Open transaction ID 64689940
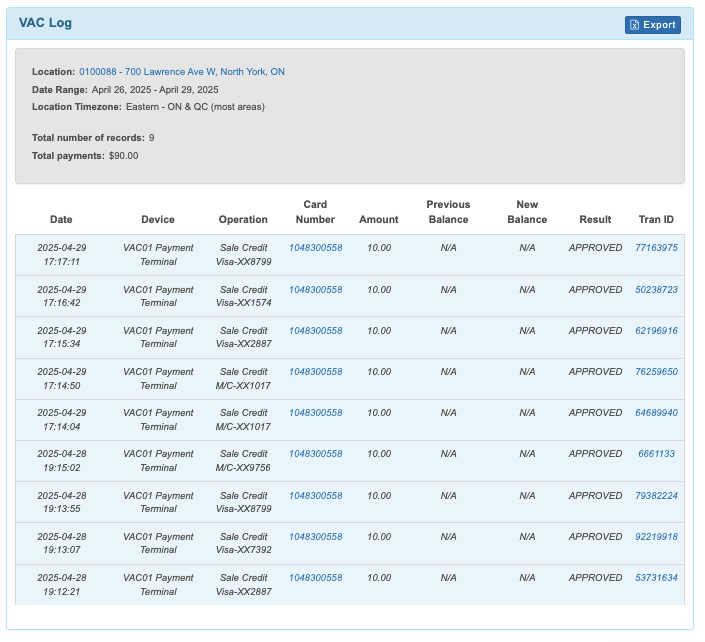 (x=656, y=413)
